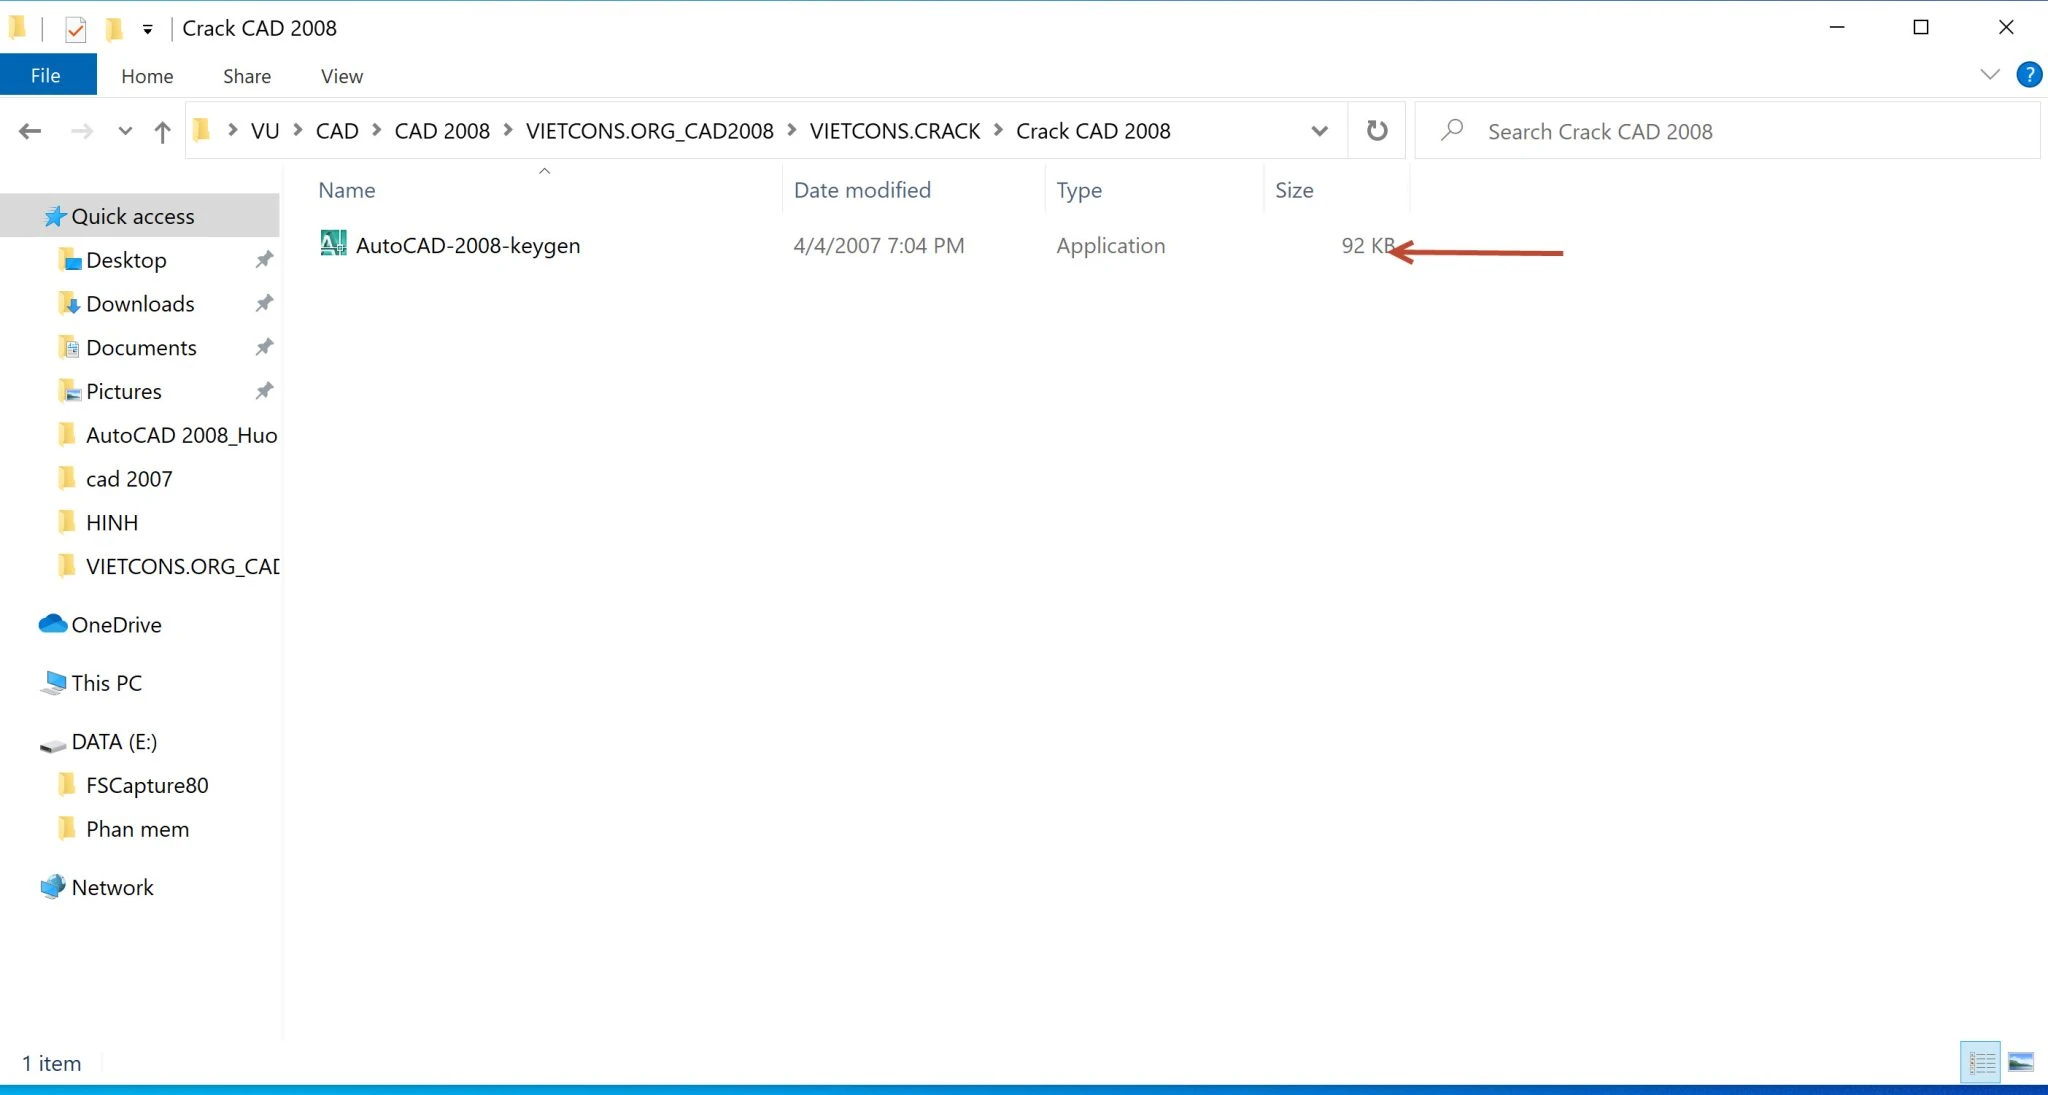Navigate to VIETCONS.ORG_CAD2008 breadcrumb
The image size is (2048, 1095).
(x=650, y=131)
